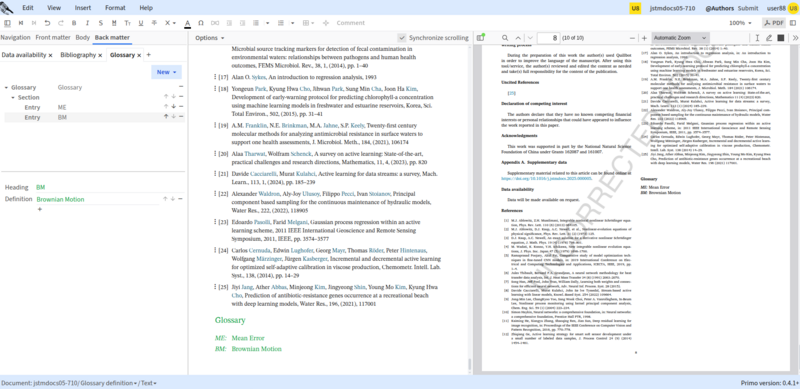Open the Format menu
The width and height of the screenshot is (800, 389).
pyautogui.click(x=115, y=8)
